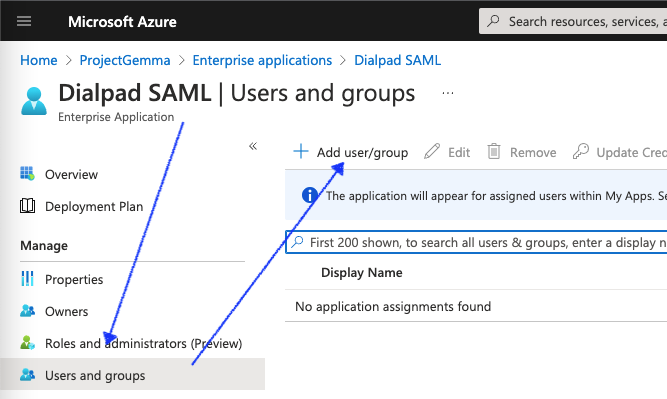This screenshot has height=399, width=667.
Task: Click the Remove toolbar button
Action: point(522,152)
